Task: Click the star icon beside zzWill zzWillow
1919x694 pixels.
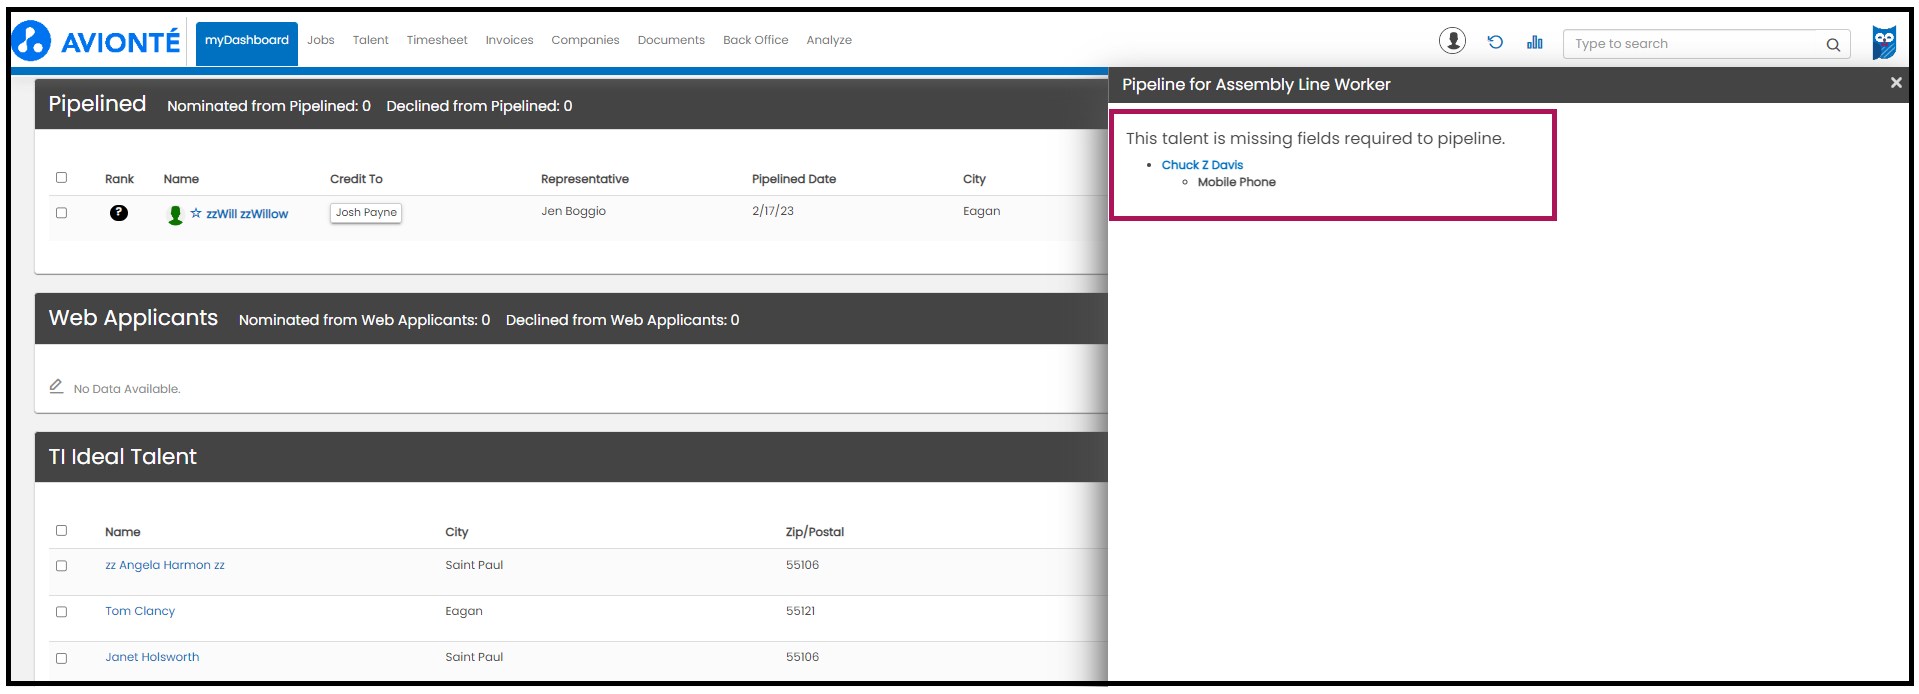Action: point(196,213)
